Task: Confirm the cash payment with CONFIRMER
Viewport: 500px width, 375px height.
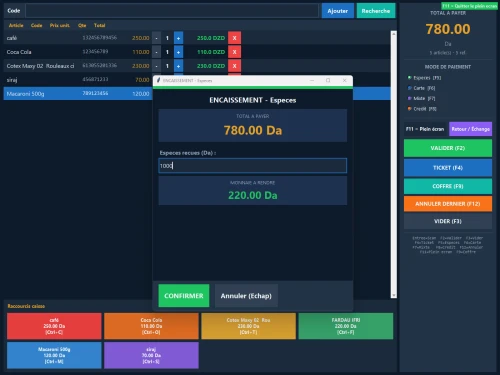Action: pyautogui.click(x=184, y=296)
